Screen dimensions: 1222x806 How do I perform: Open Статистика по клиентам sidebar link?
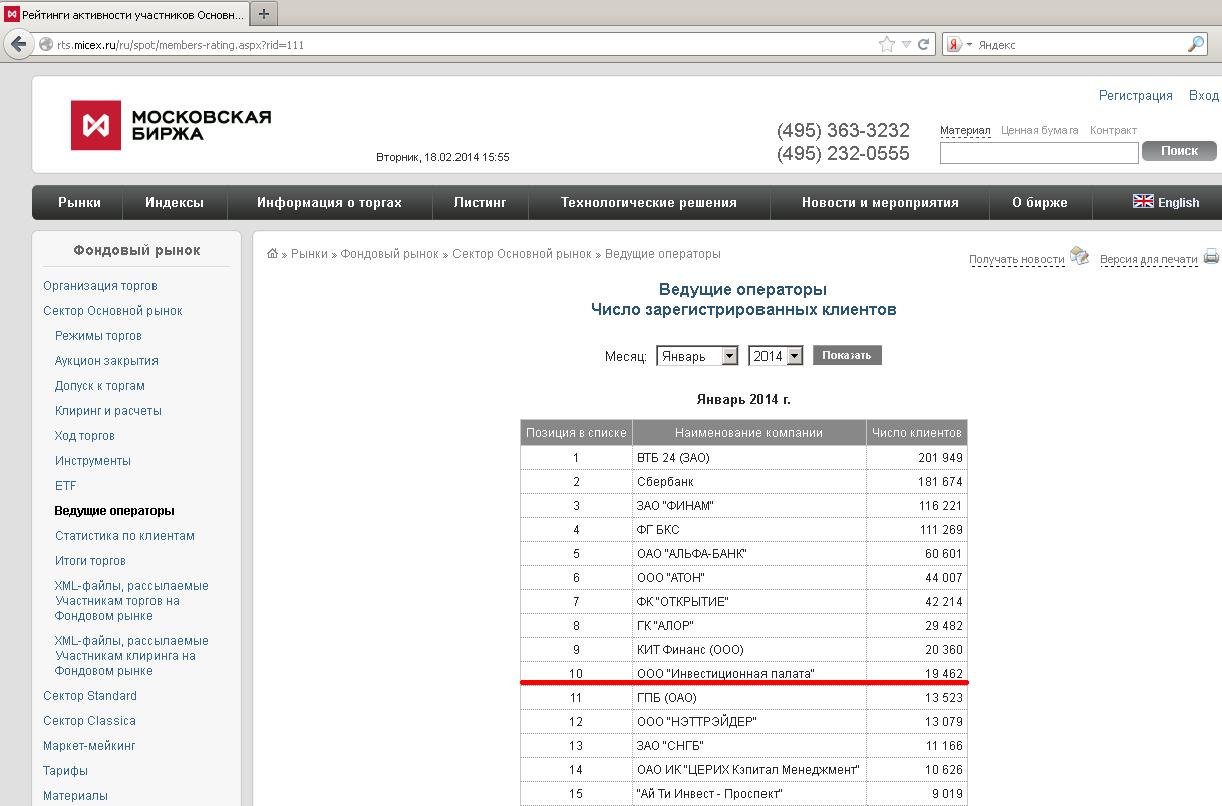[125, 536]
